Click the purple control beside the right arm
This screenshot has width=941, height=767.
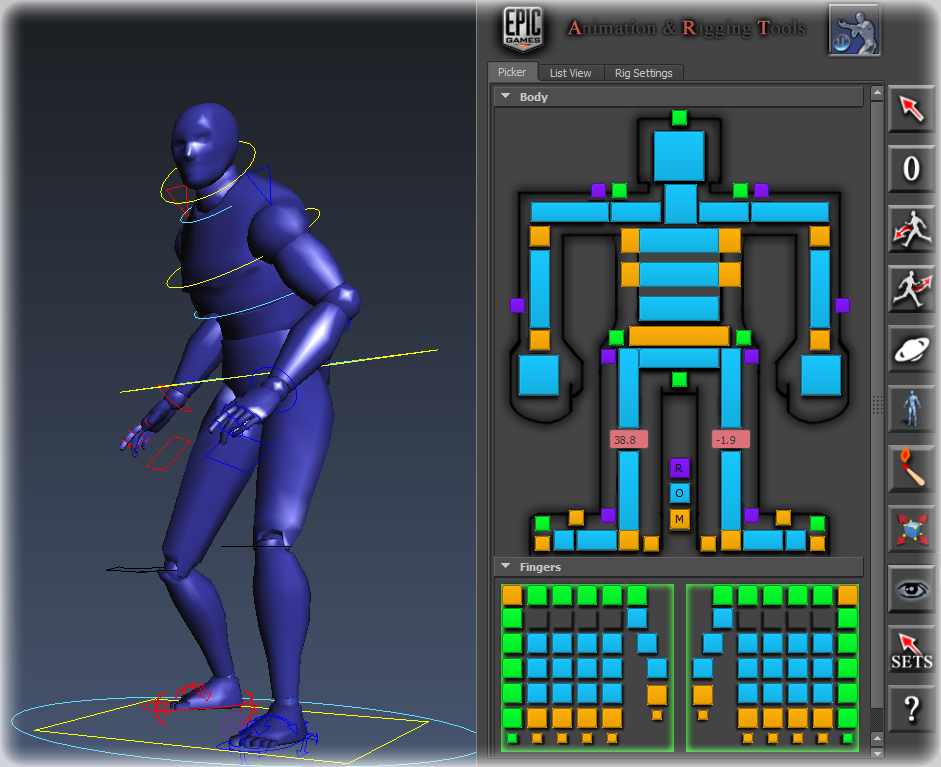coord(842,305)
